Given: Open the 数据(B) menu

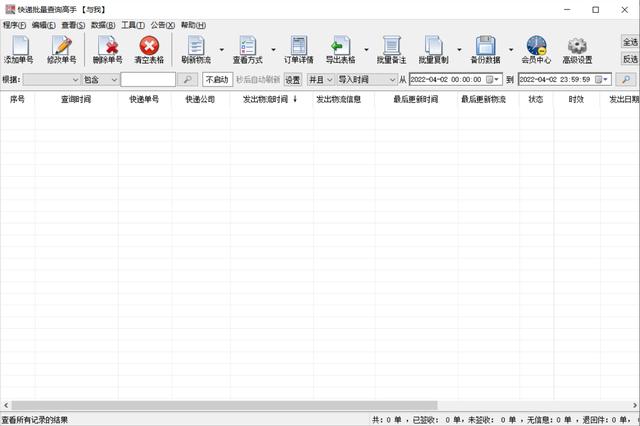Looking at the screenshot, I should pos(103,25).
